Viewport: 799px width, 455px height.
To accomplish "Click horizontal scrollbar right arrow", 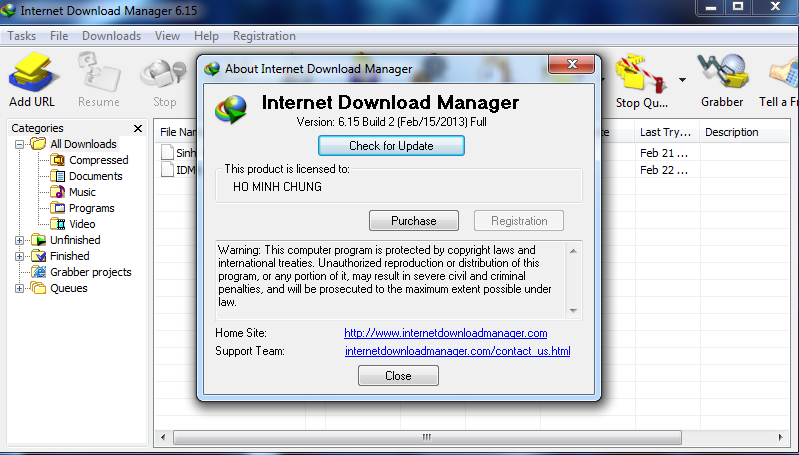I will 781,437.
